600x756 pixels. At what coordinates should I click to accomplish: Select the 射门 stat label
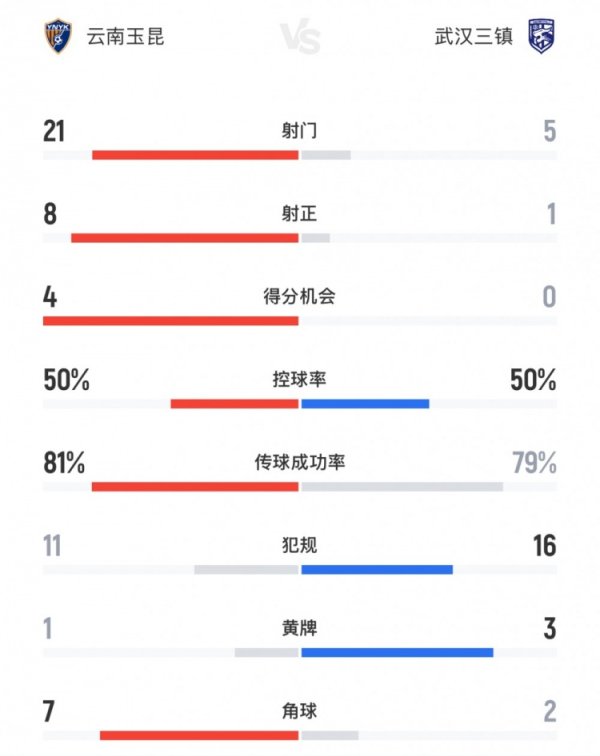[x=300, y=131]
